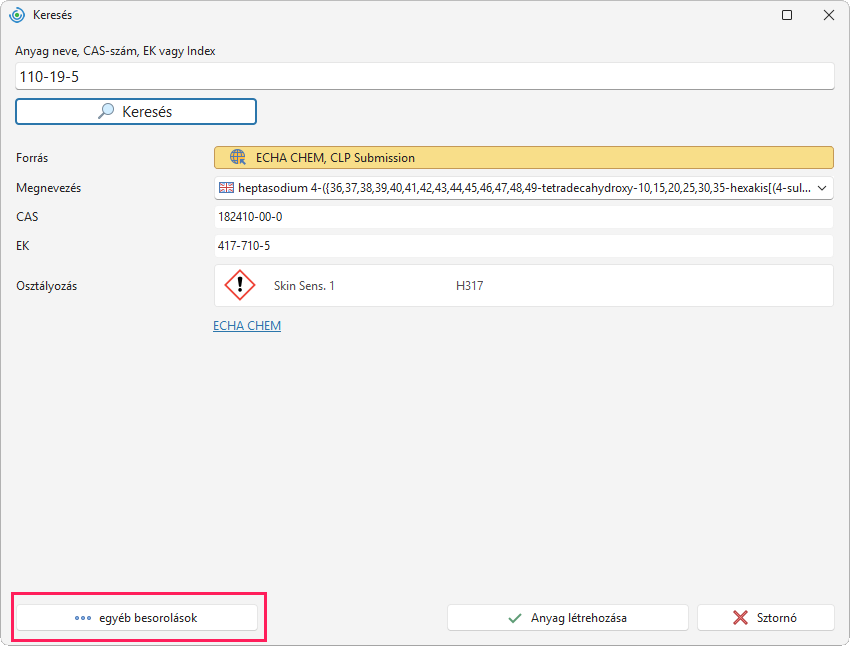Open egyéb besorolások button
This screenshot has width=850, height=646.
pos(137,618)
